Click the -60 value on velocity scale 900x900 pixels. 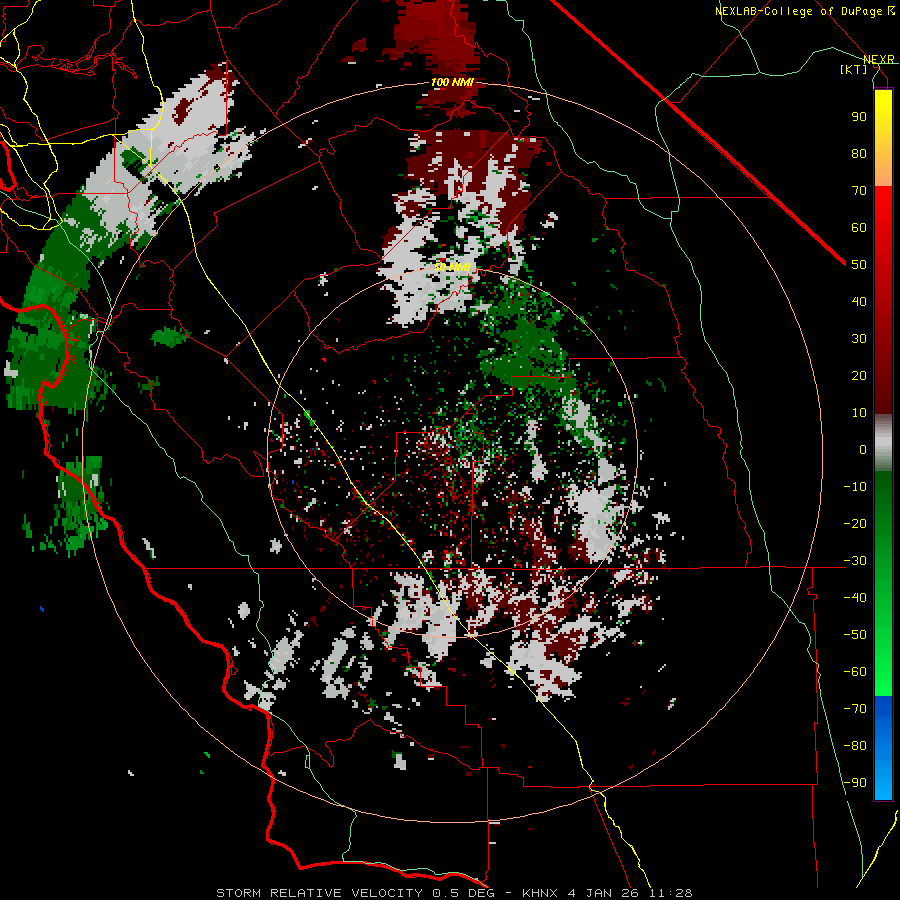click(x=855, y=672)
